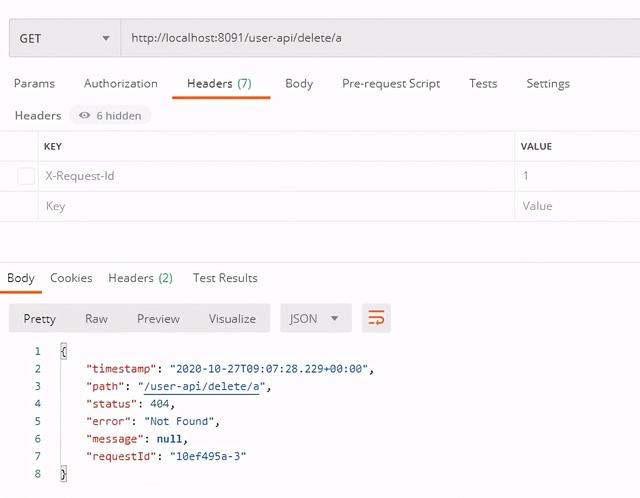Click the null message value
640x498 pixels.
[169, 439]
